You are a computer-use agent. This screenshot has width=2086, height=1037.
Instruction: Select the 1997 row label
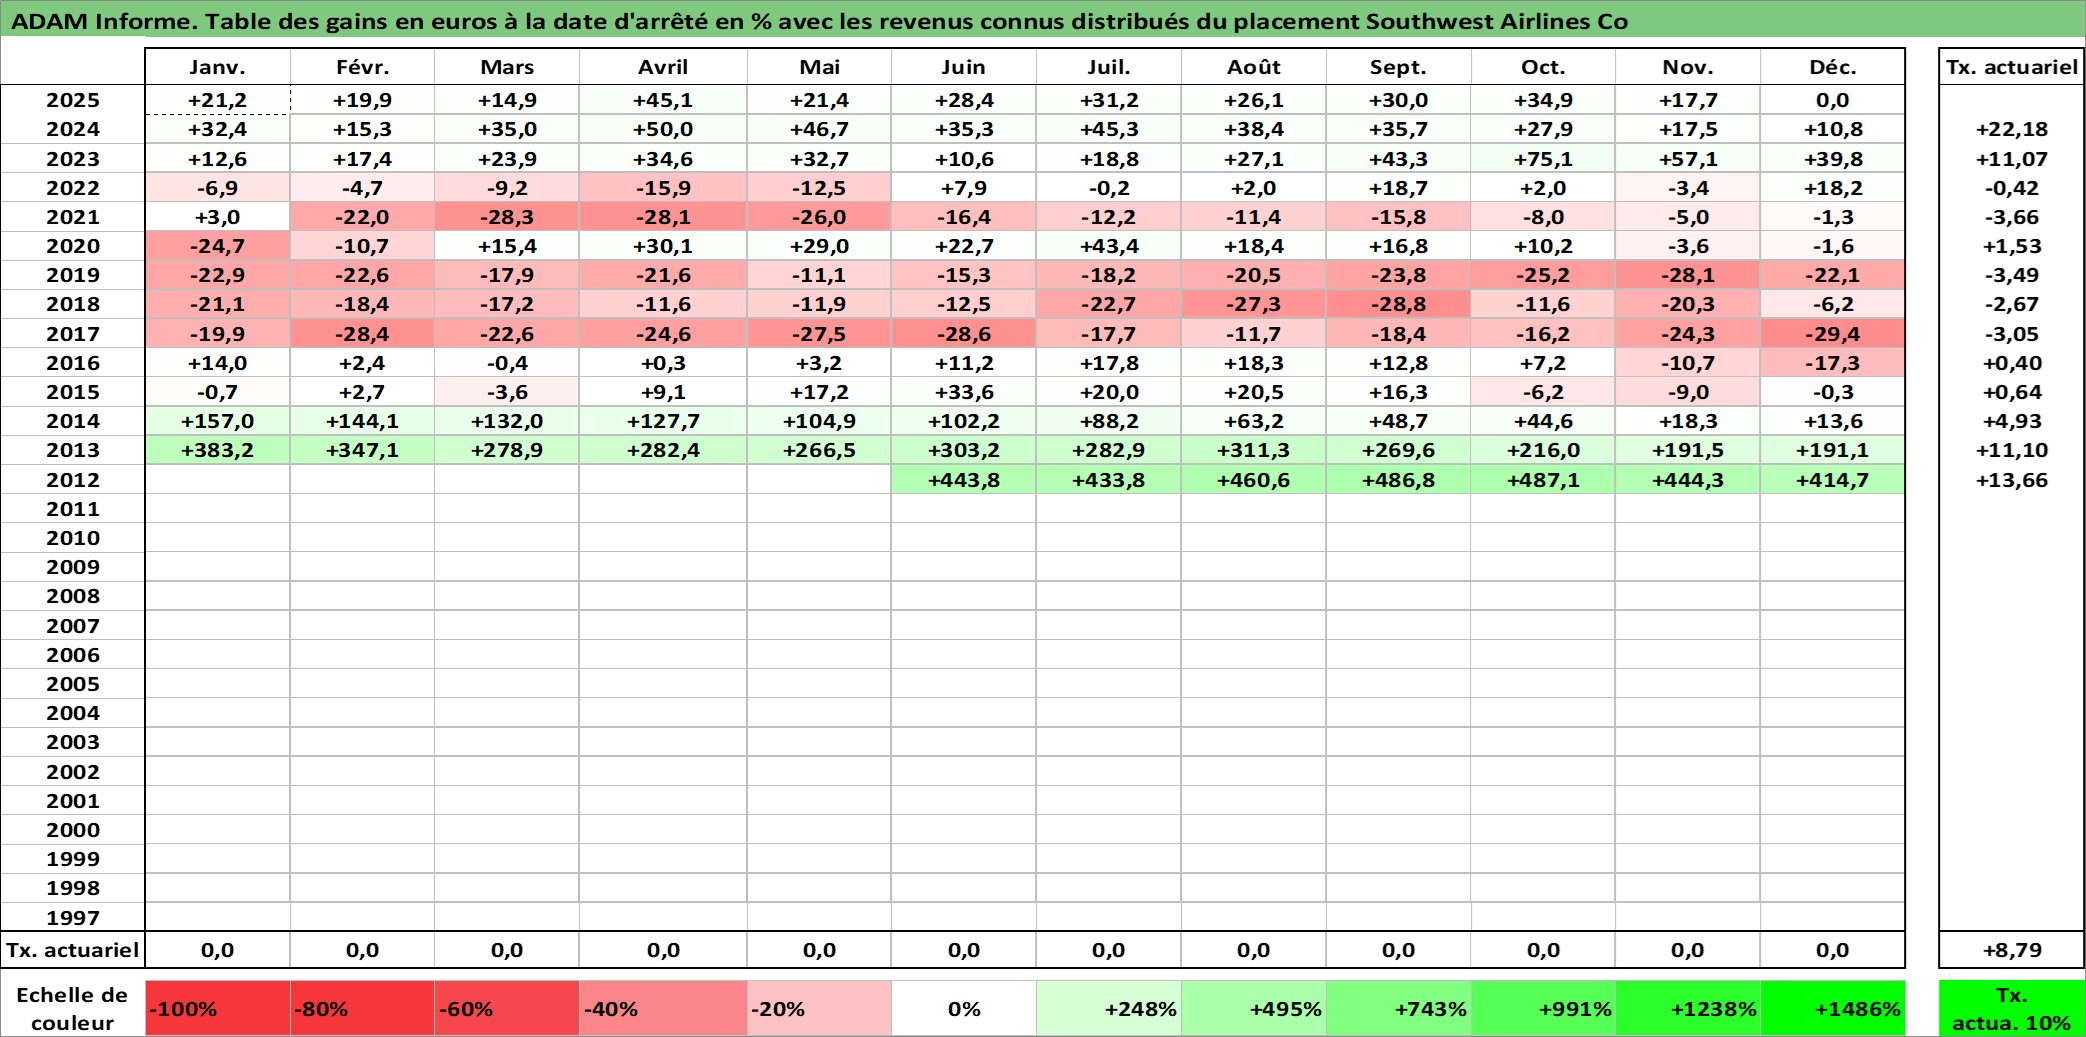[x=73, y=917]
